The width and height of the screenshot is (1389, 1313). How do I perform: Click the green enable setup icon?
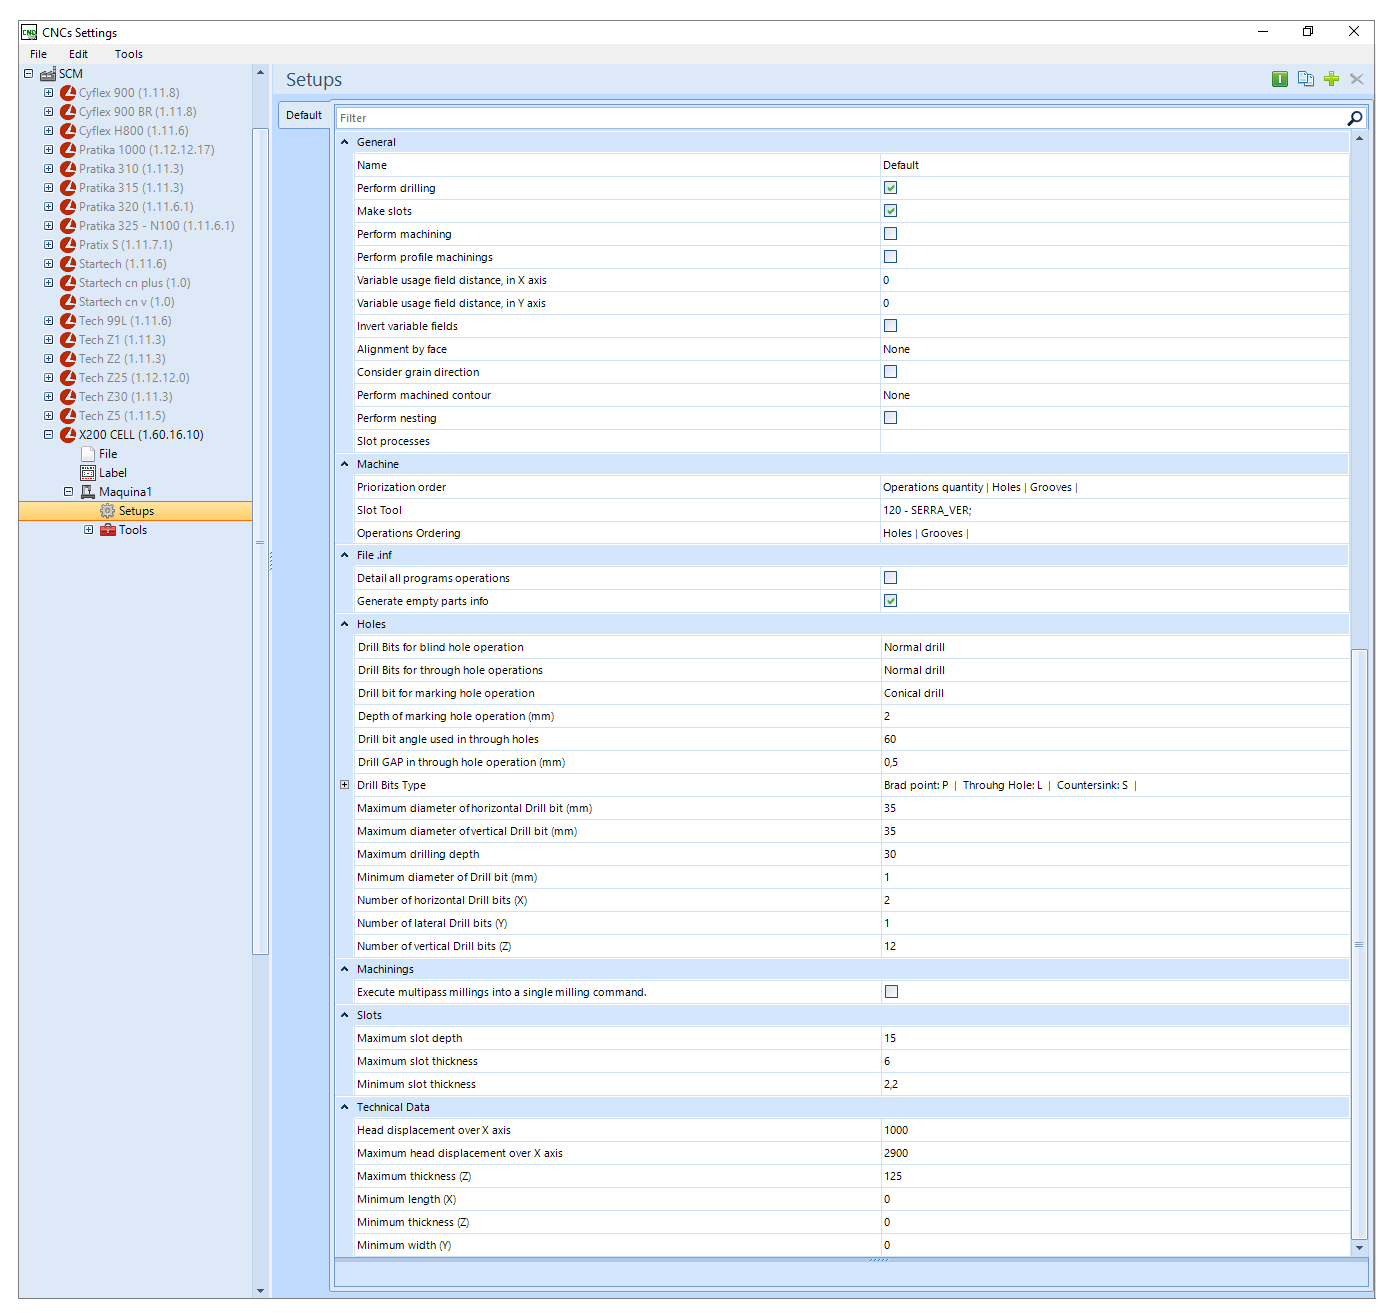1279,79
